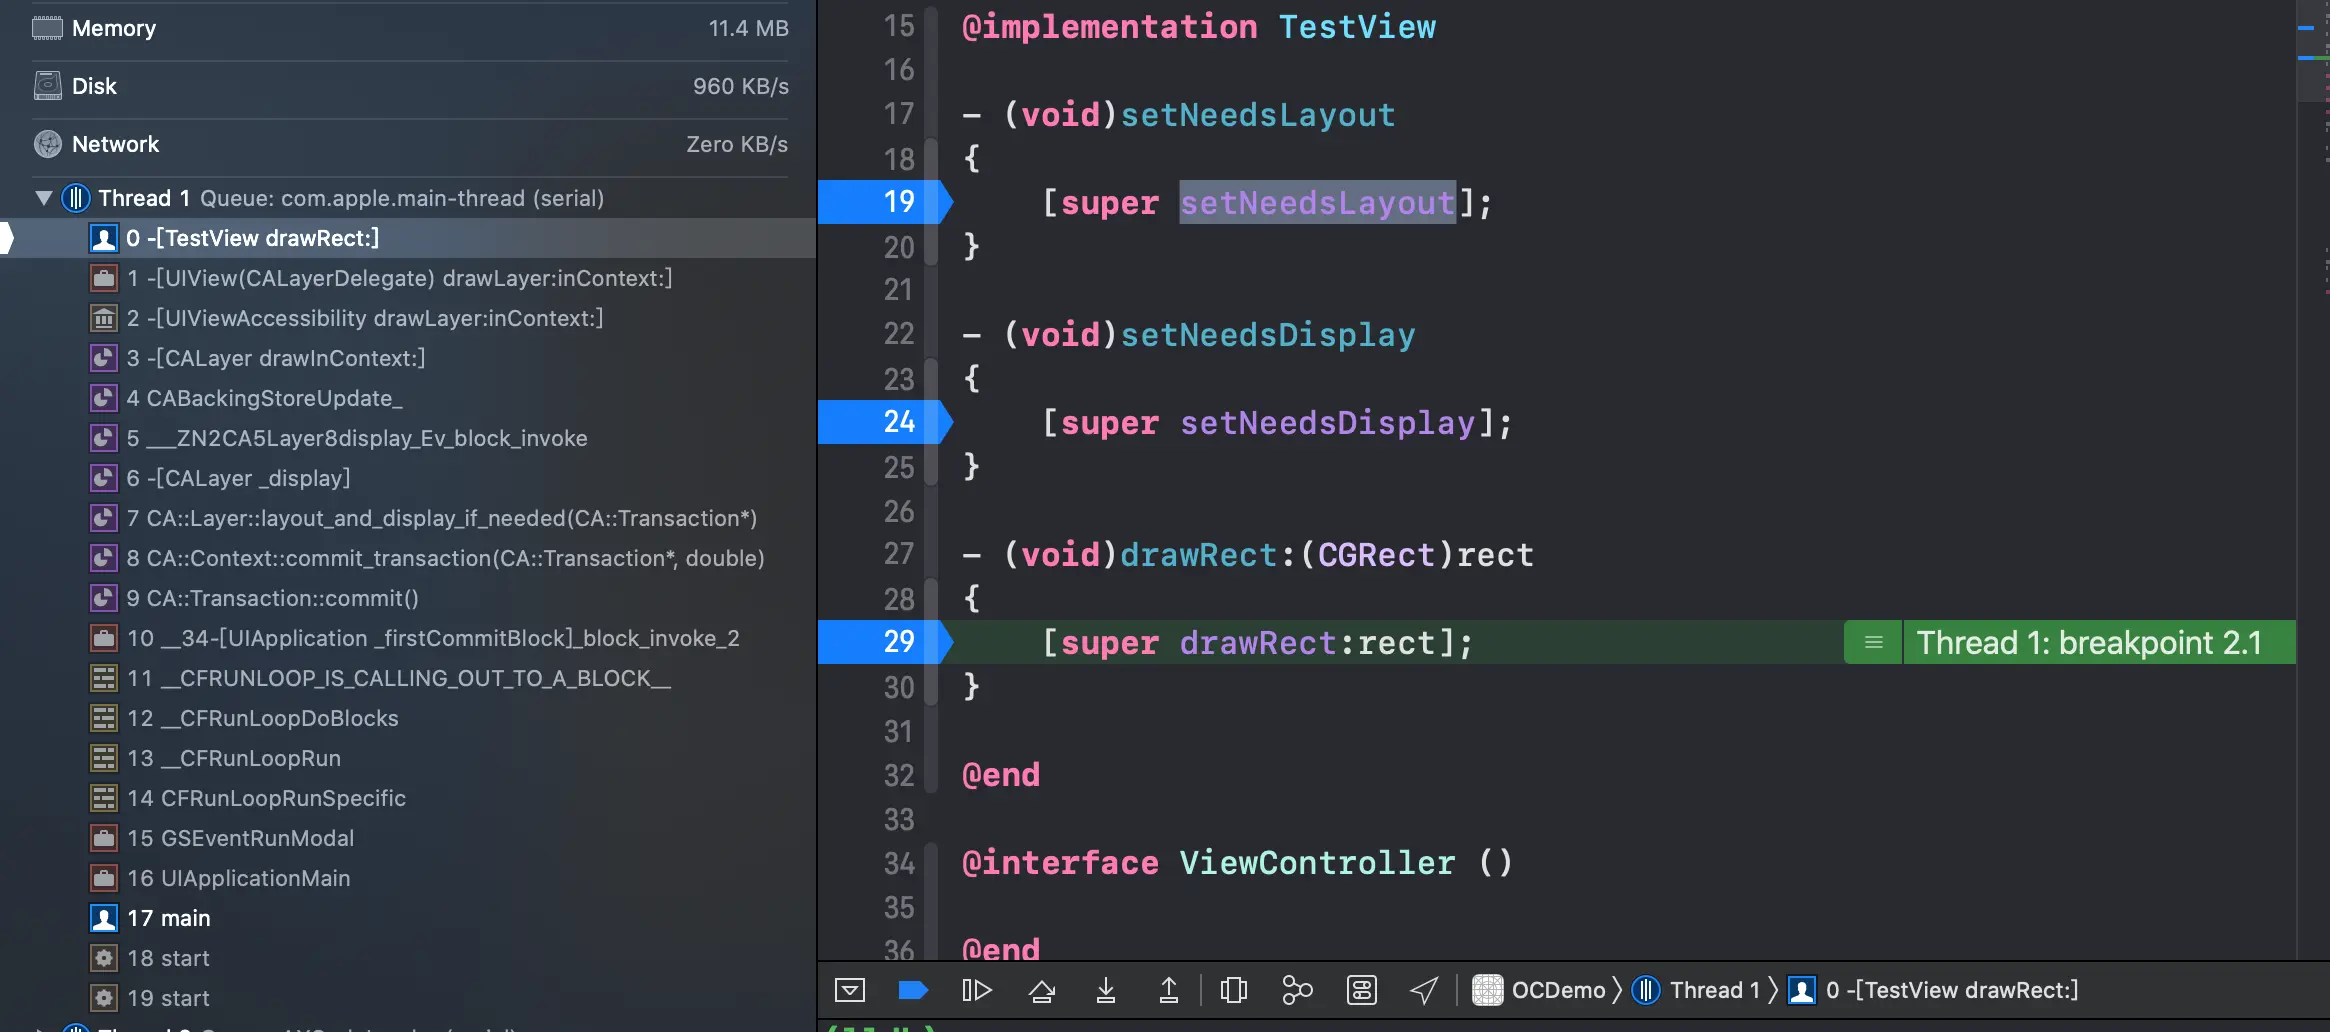Click the Simulate Location arrow icon
The width and height of the screenshot is (2330, 1032).
1424,990
